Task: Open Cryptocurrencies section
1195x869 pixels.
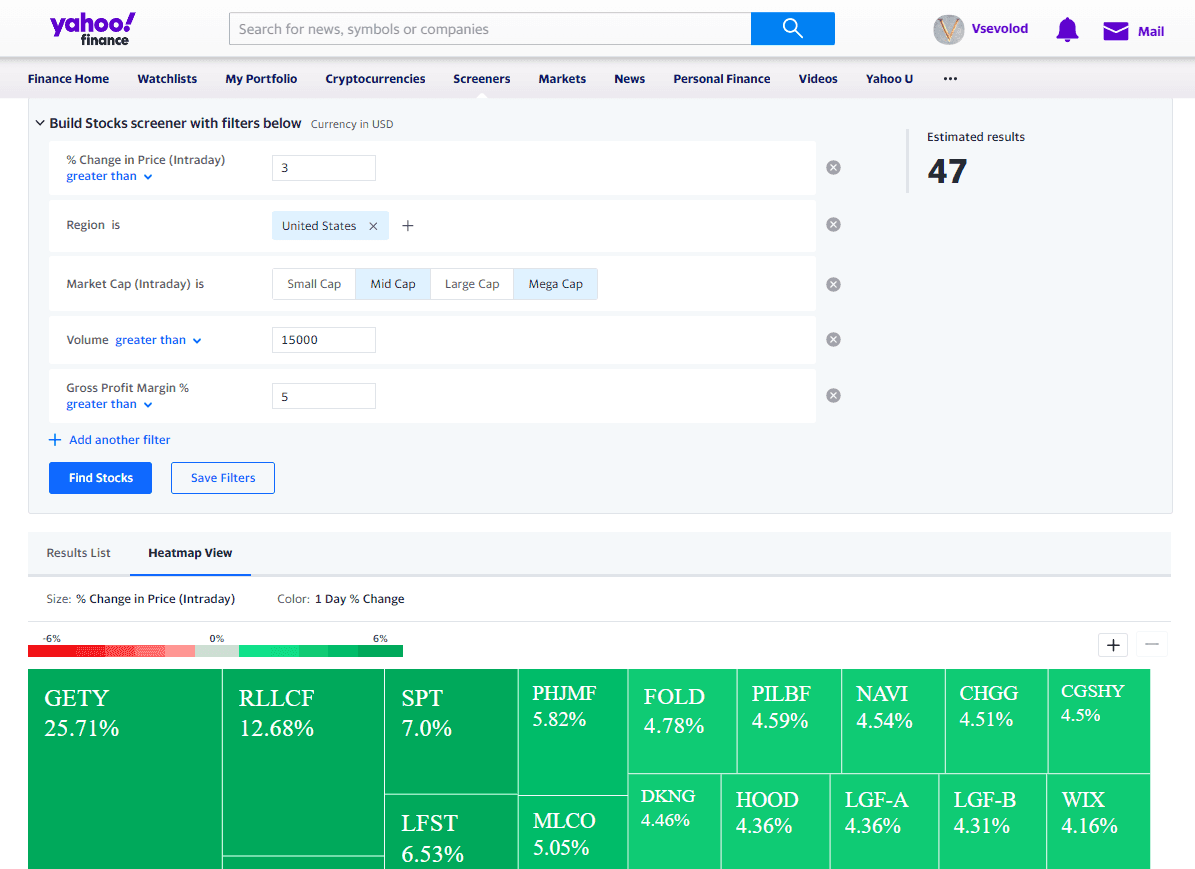Action: (375, 79)
